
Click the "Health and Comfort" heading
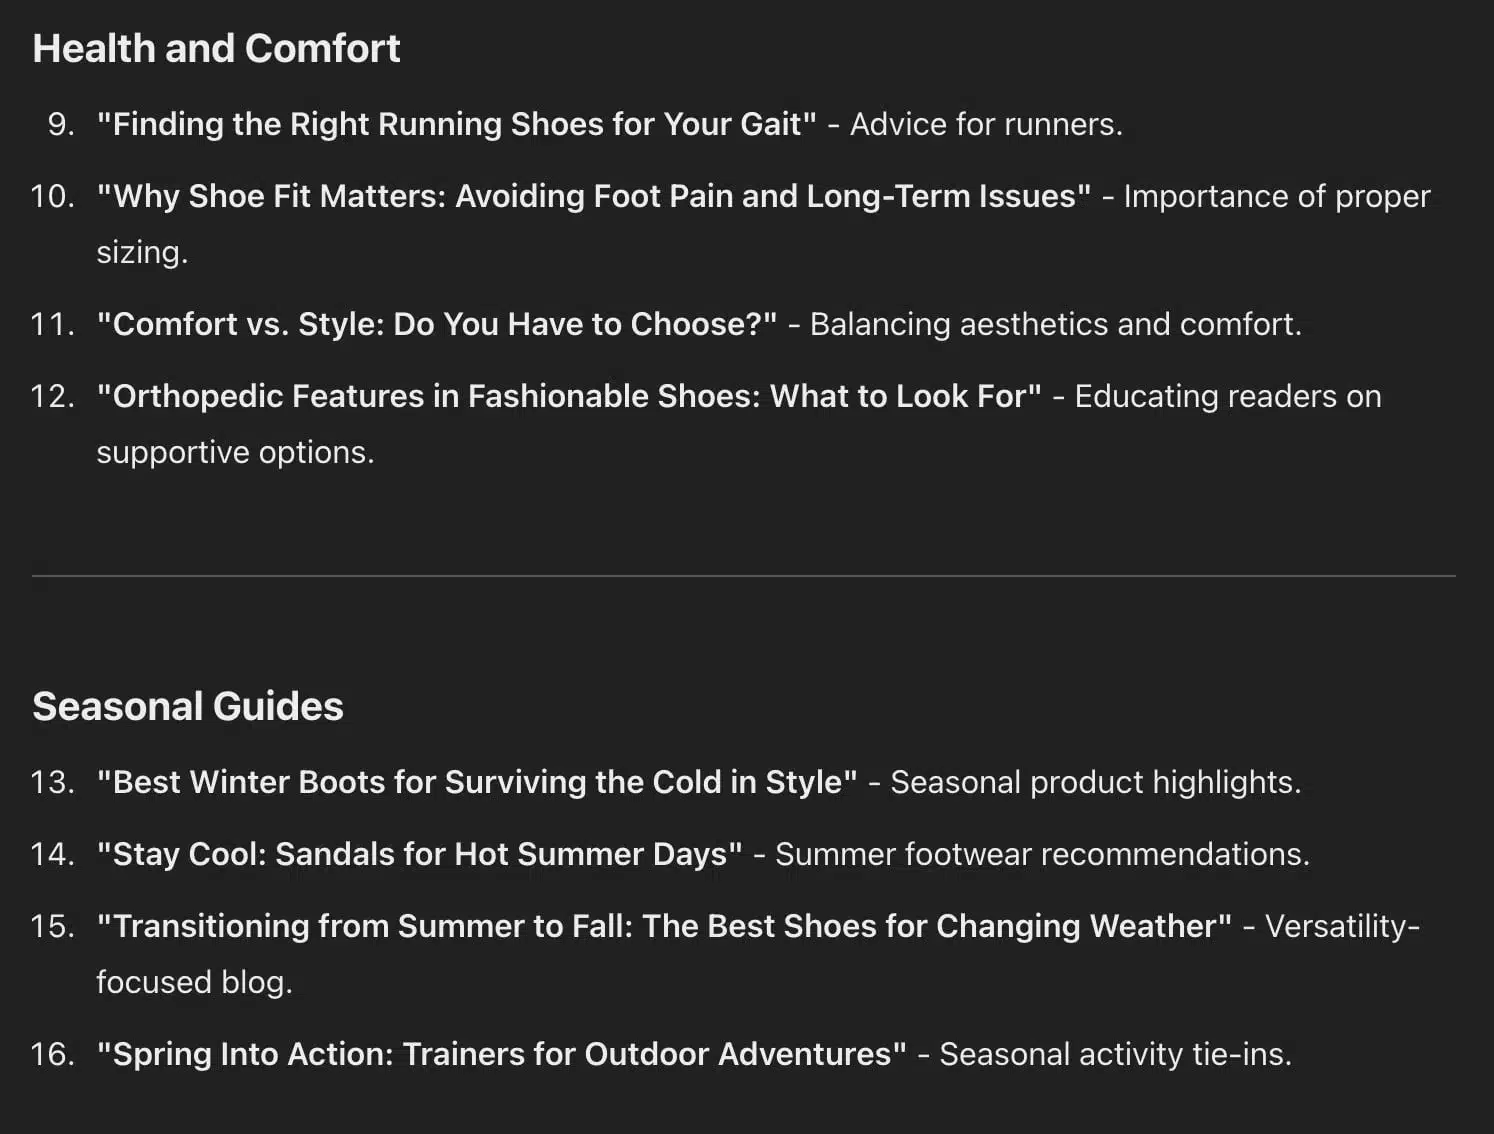pyautogui.click(x=216, y=48)
